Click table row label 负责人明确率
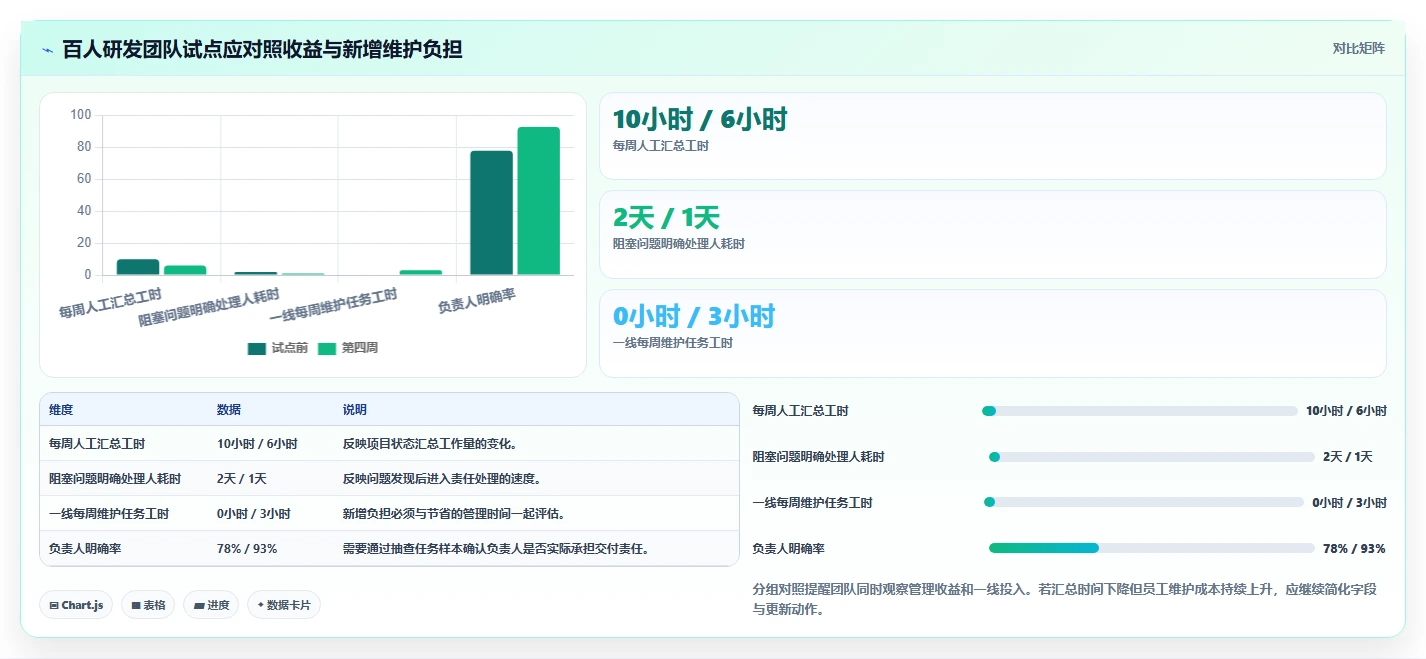1426x659 pixels. click(85, 548)
